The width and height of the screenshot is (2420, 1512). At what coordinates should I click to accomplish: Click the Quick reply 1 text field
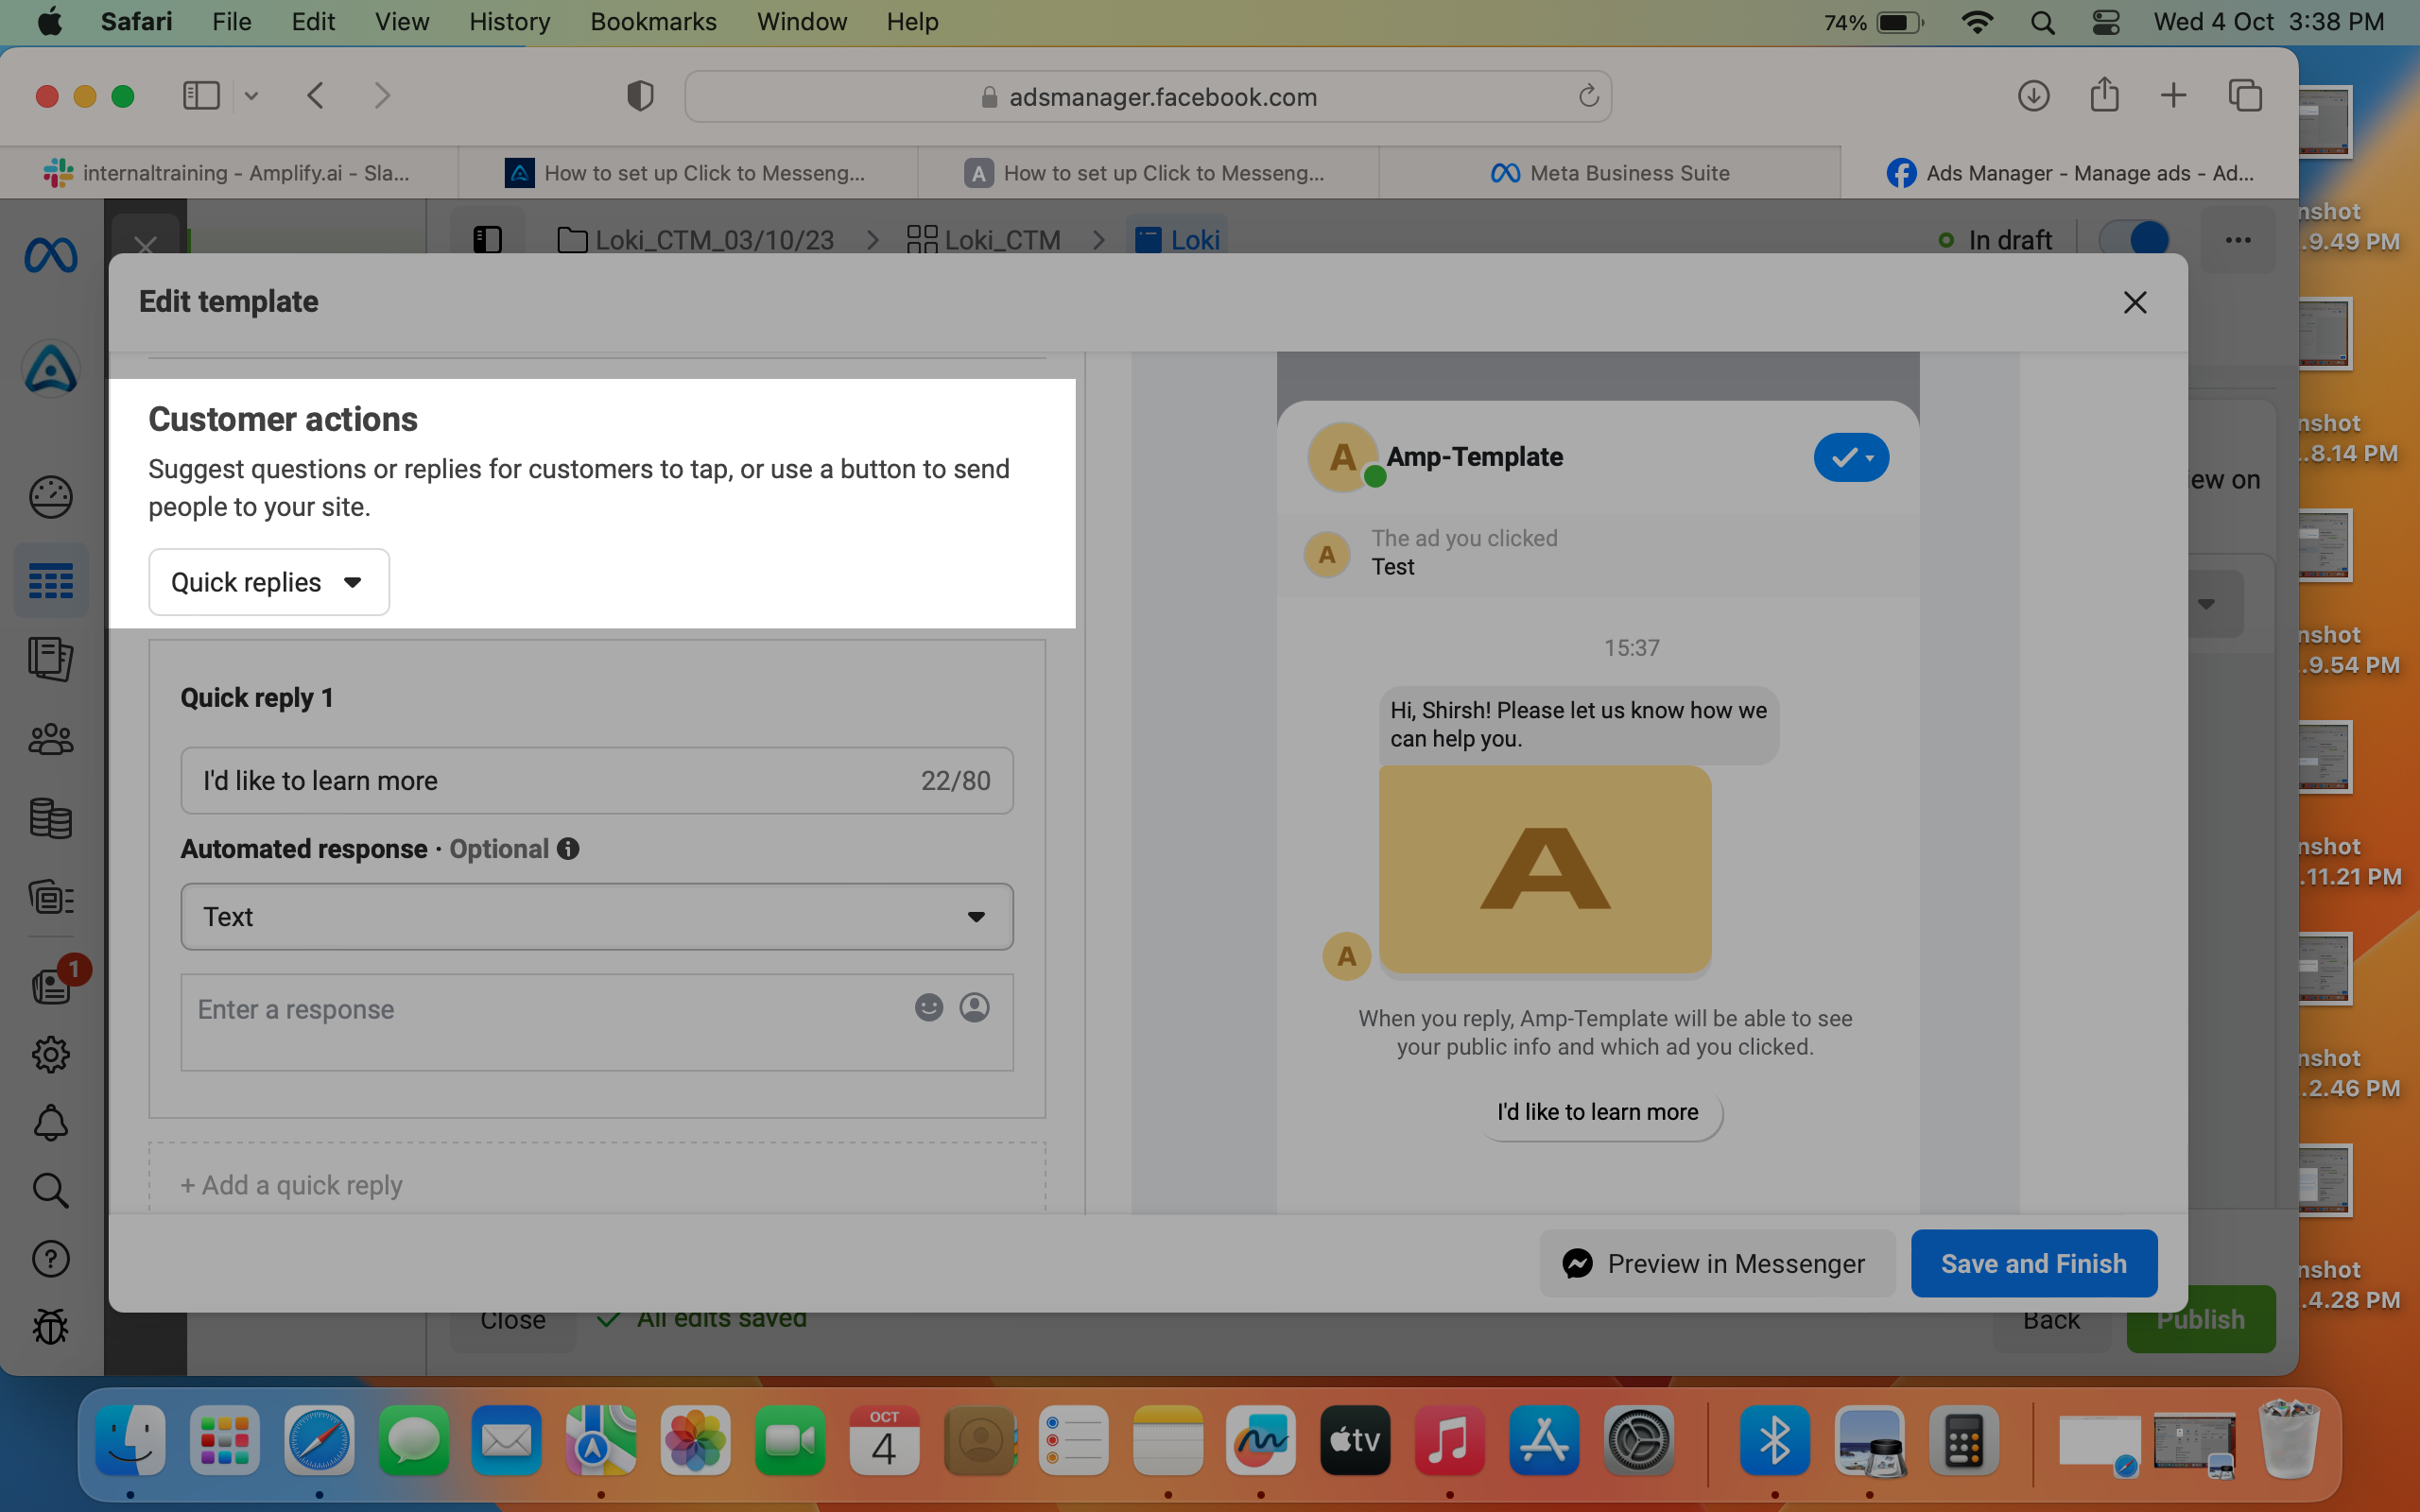point(597,780)
